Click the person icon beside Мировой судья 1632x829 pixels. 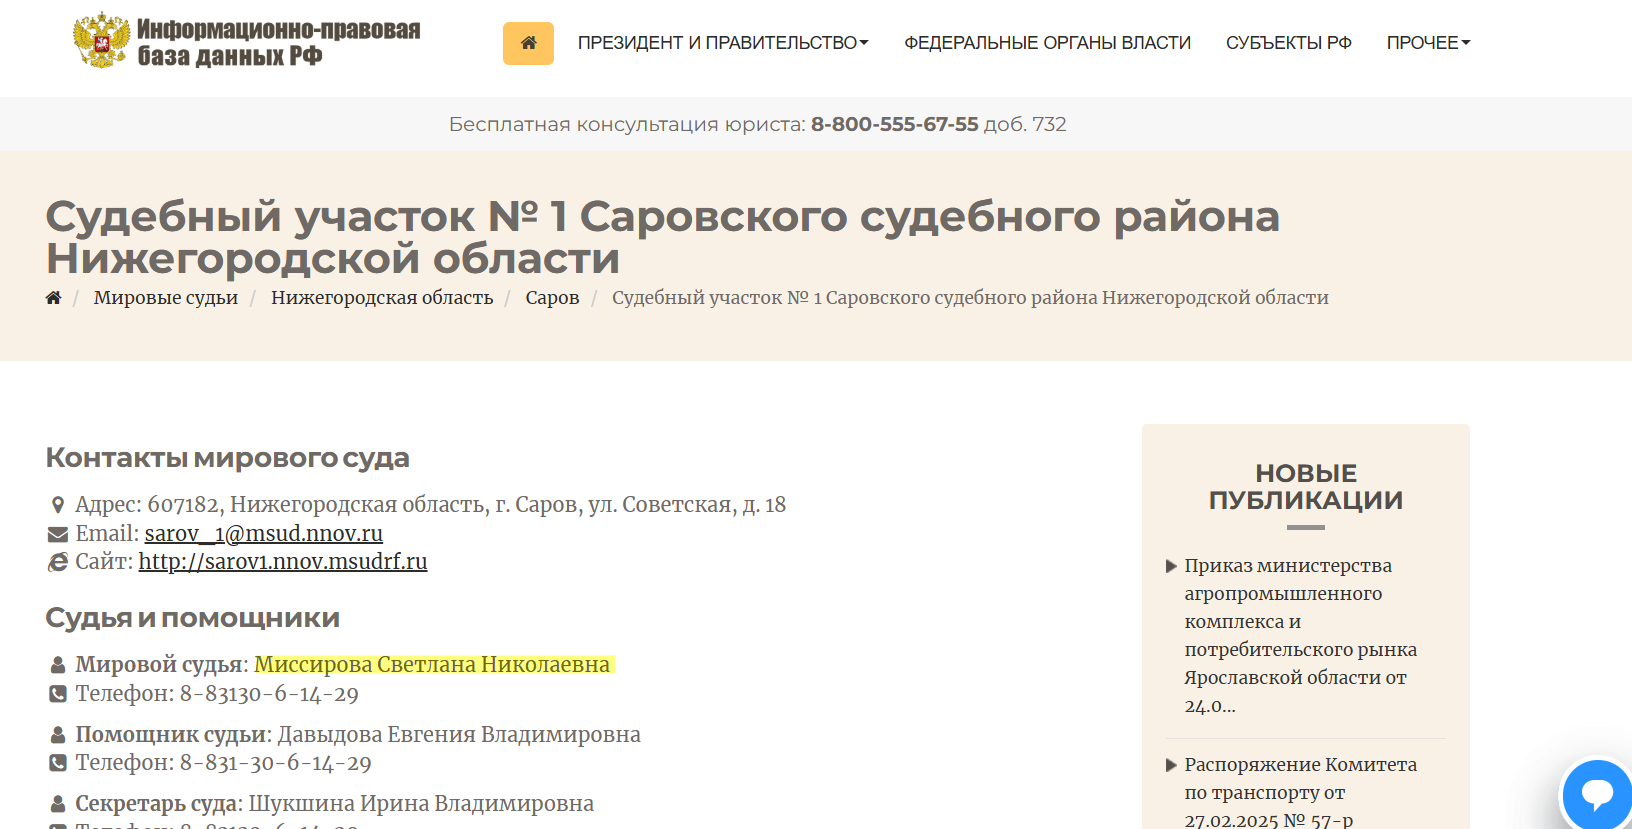click(58, 665)
